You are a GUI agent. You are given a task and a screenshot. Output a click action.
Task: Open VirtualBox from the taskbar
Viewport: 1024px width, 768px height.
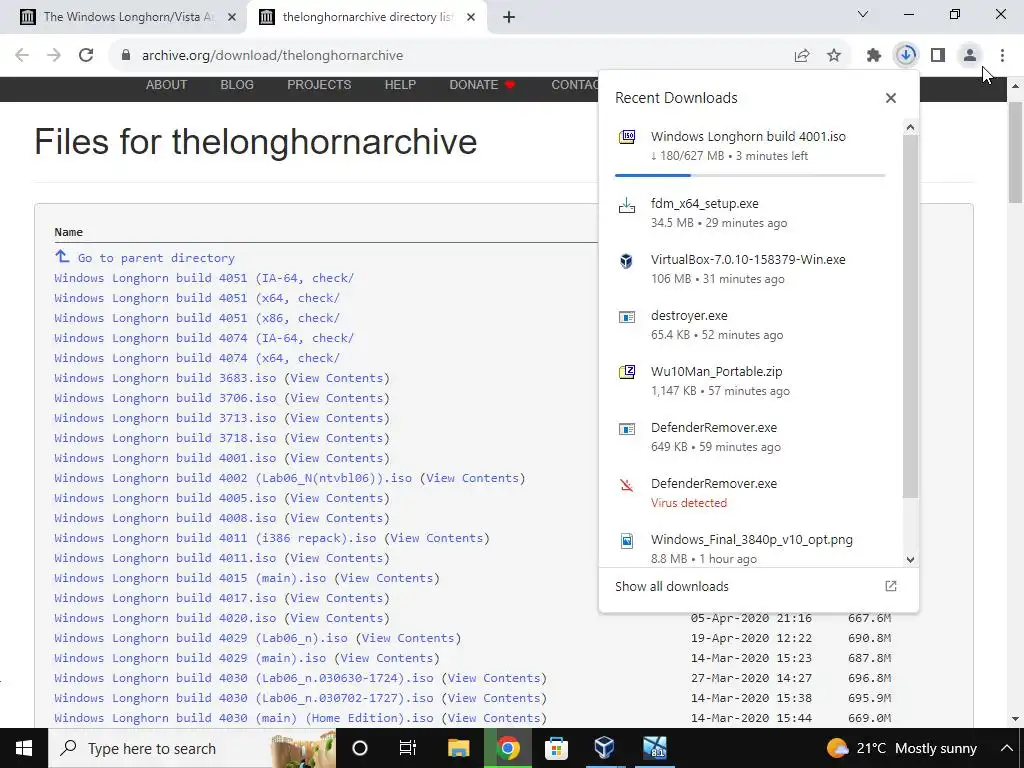[x=605, y=748]
